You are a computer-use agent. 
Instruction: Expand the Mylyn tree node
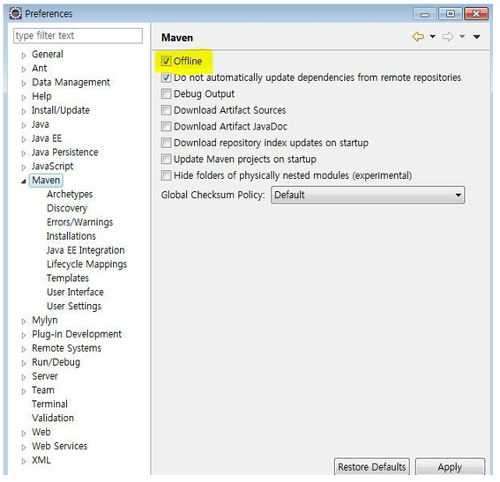24,321
